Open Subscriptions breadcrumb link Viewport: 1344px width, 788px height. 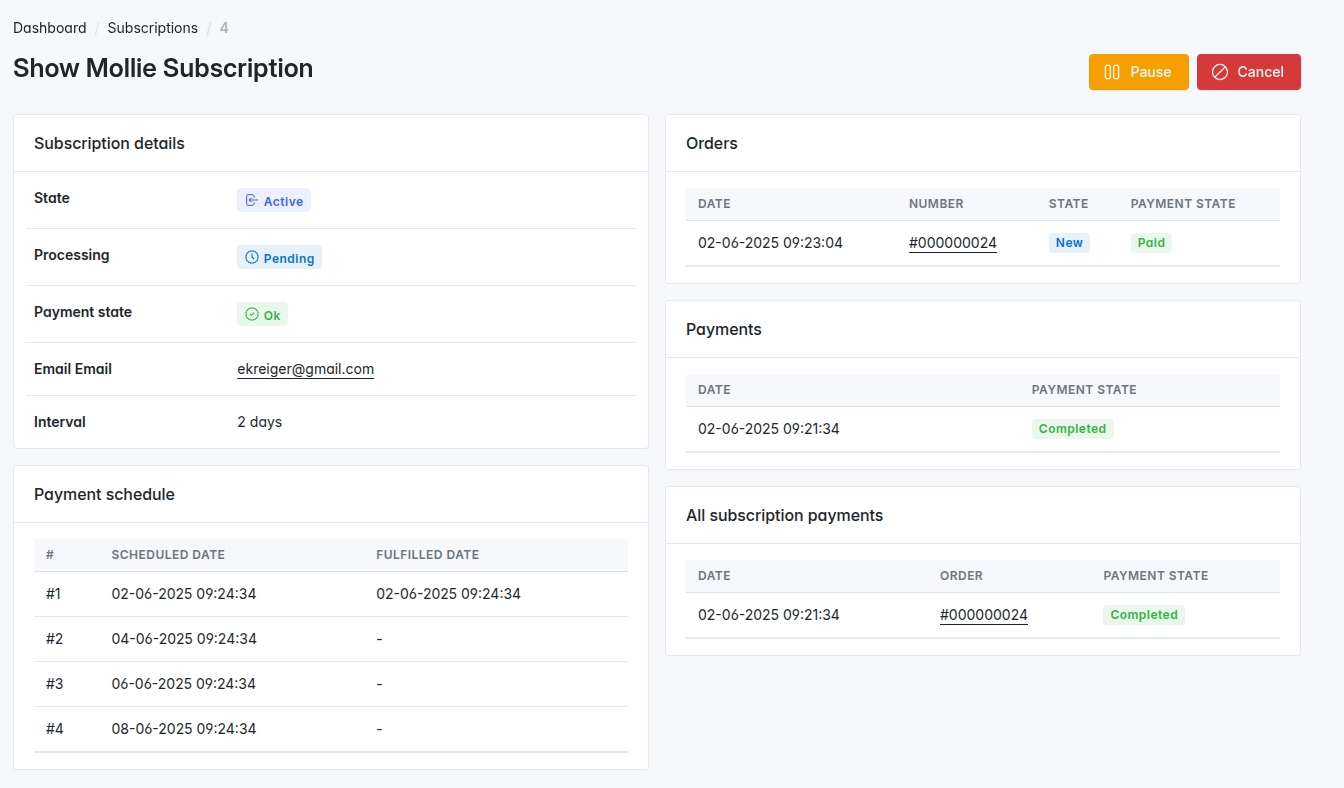[152, 28]
